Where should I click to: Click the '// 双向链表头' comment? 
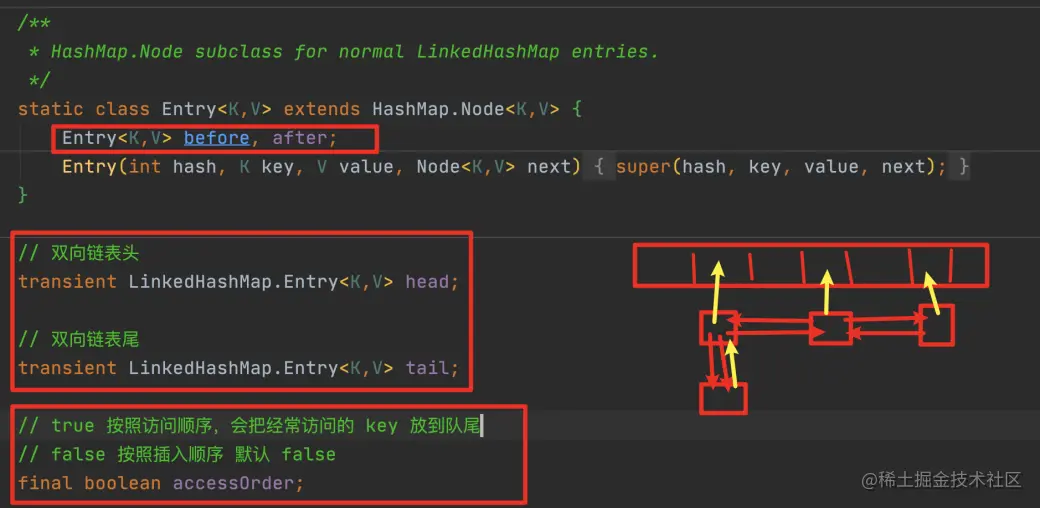point(78,253)
